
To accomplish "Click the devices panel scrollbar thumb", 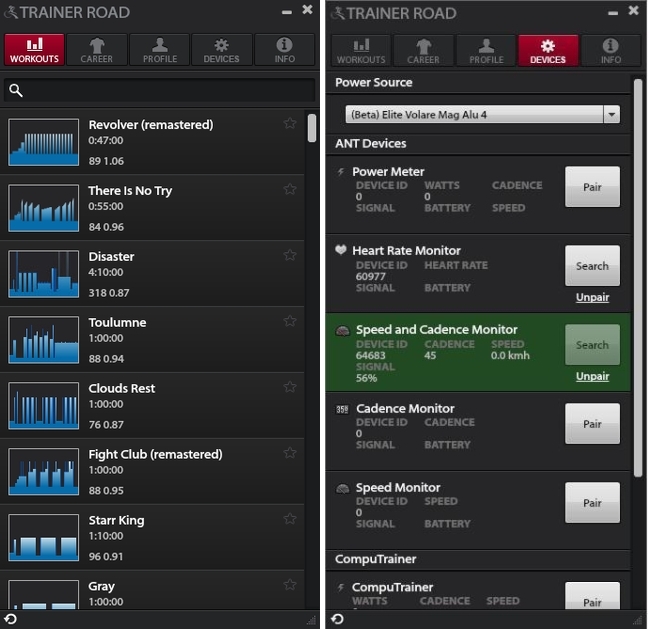I will coord(638,277).
